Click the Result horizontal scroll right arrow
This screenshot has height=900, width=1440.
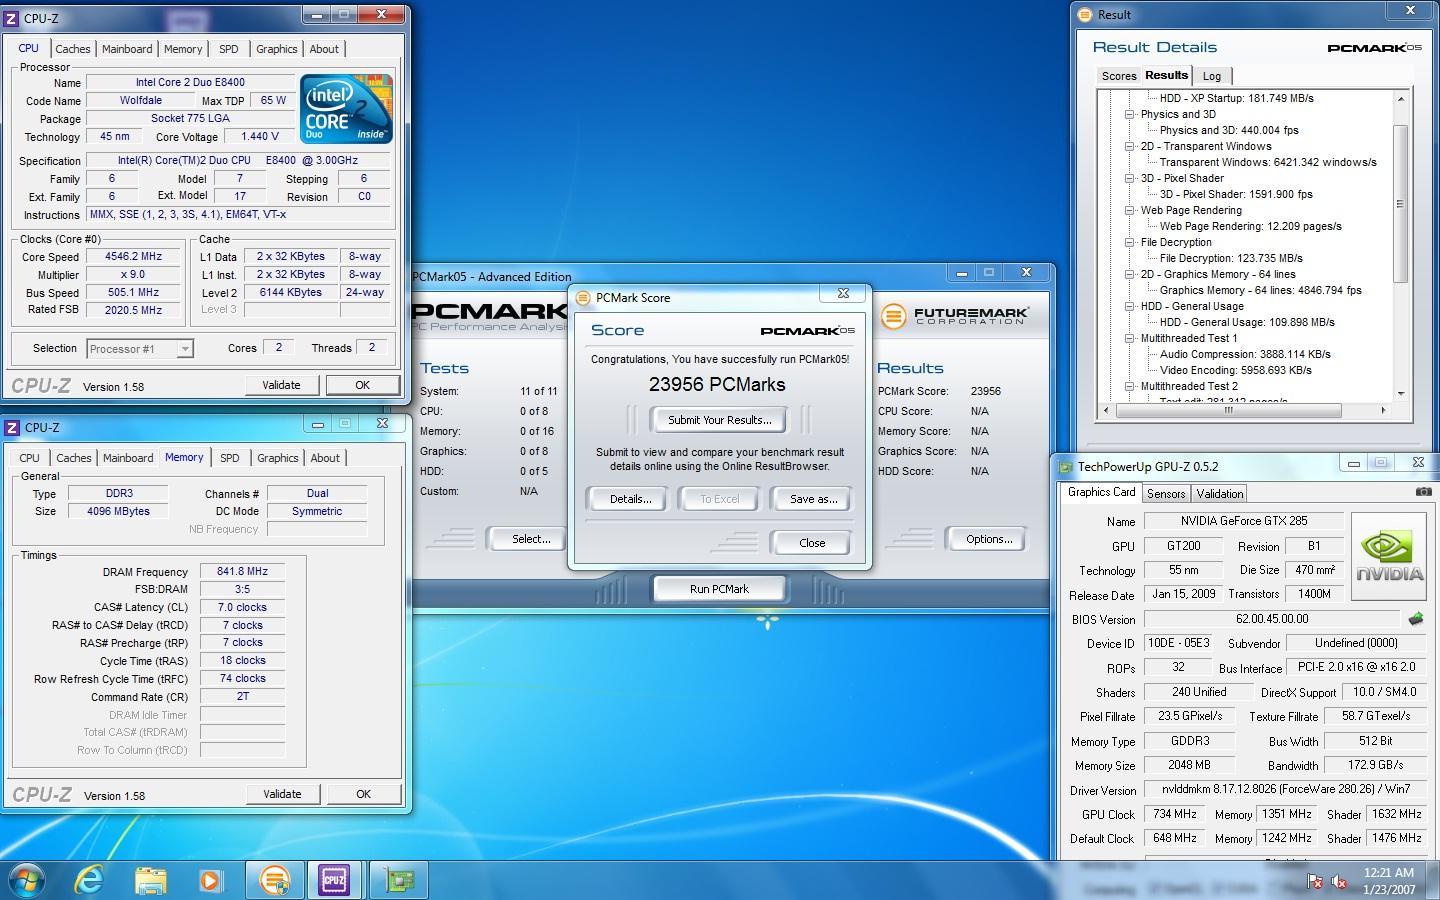1383,410
